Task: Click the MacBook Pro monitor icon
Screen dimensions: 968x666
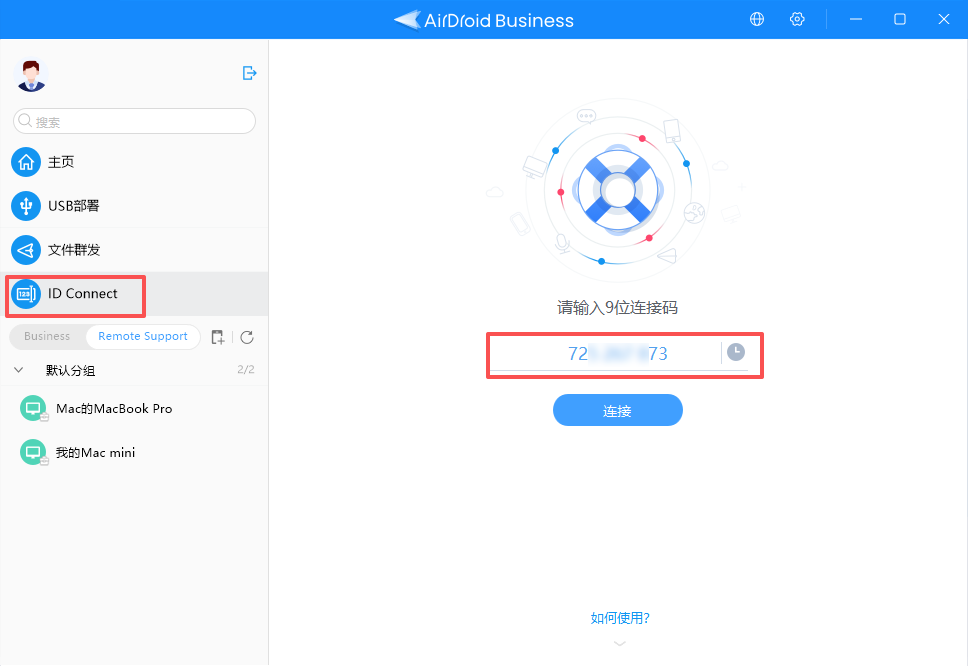Action: 33,408
